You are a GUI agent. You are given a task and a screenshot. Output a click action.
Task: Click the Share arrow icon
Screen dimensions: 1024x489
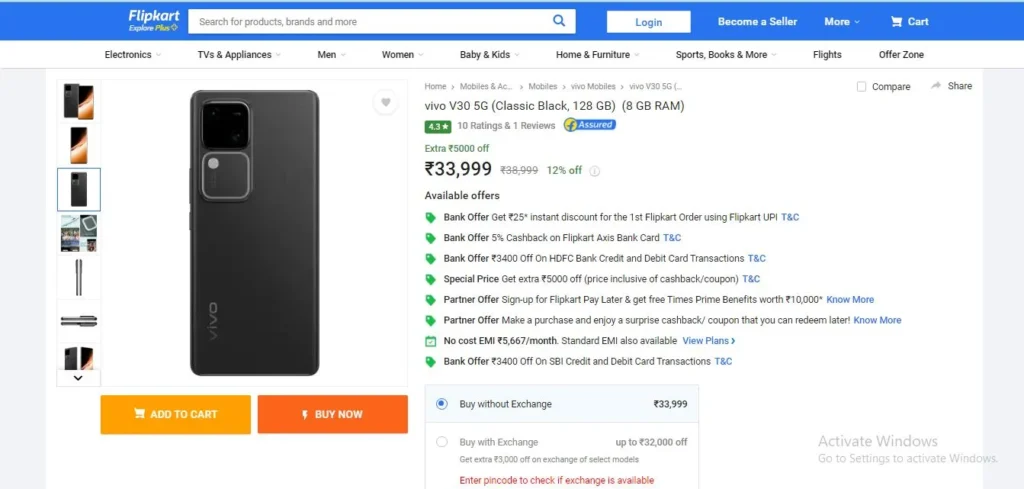pos(936,86)
